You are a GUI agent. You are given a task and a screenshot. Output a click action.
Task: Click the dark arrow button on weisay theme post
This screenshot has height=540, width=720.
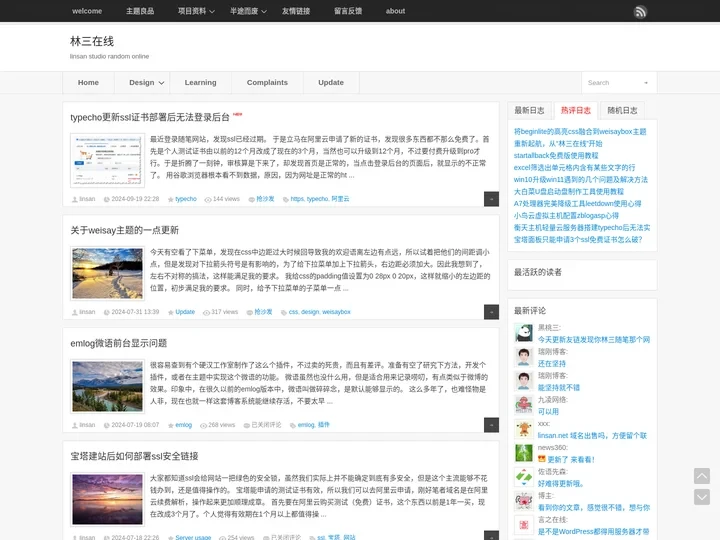[491, 312]
